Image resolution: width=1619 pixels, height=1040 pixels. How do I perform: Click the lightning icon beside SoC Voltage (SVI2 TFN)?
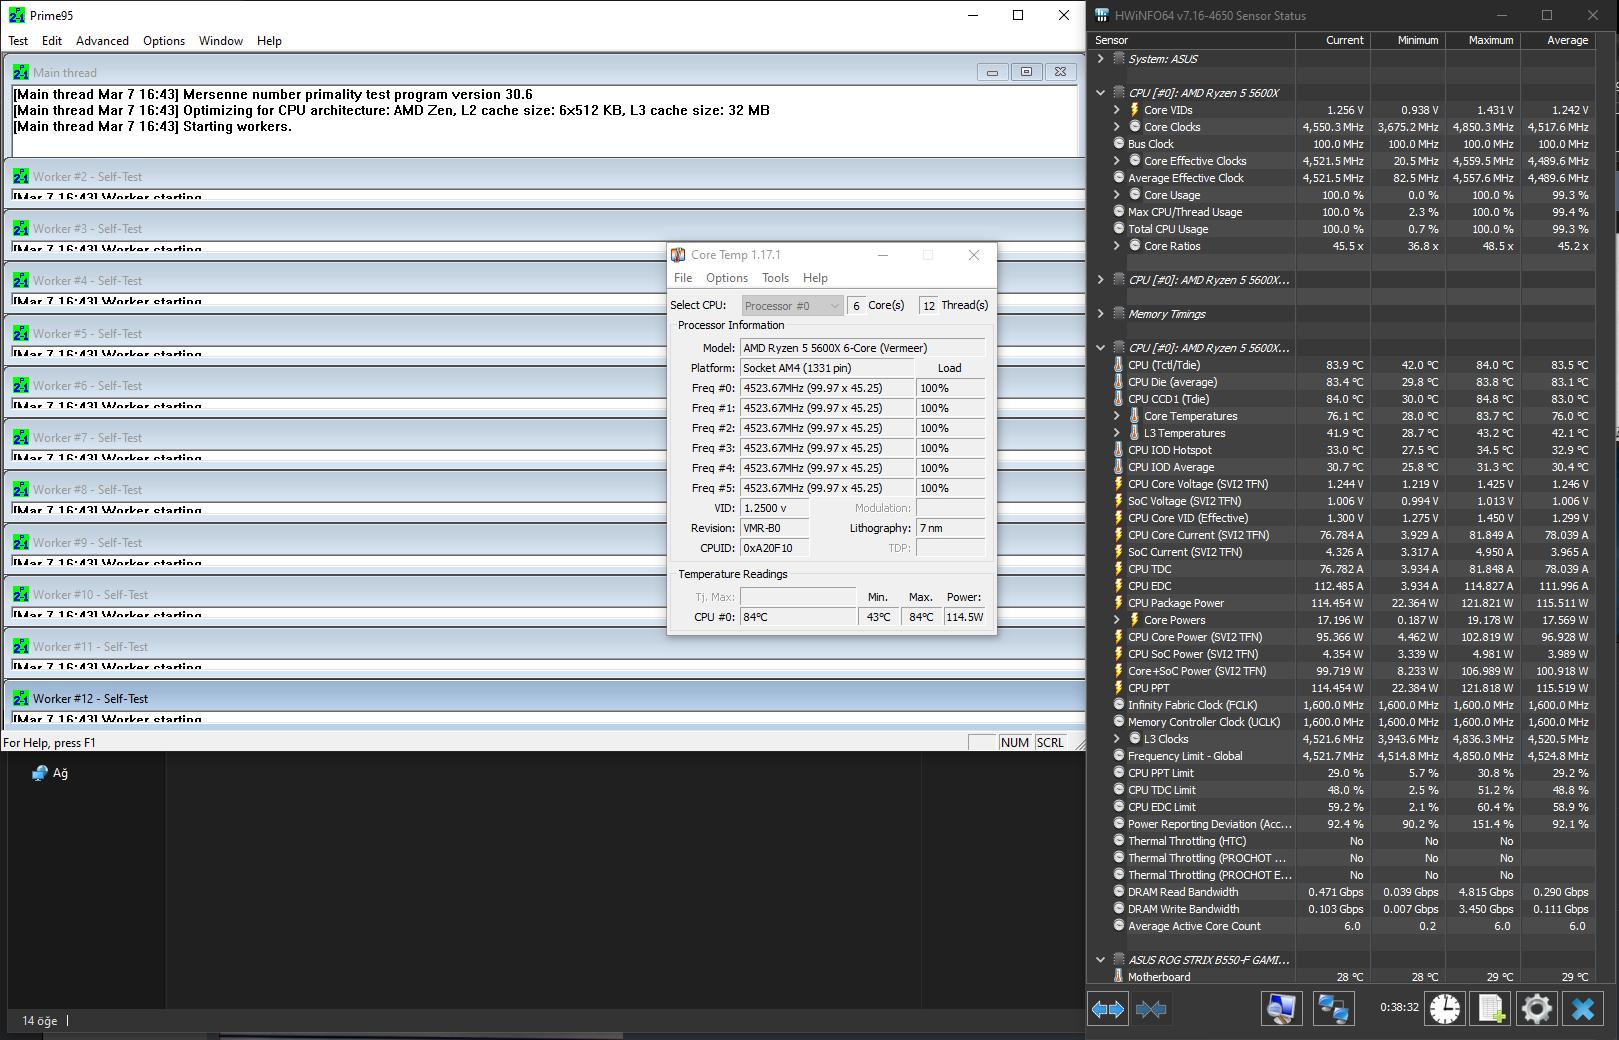pyautogui.click(x=1119, y=501)
